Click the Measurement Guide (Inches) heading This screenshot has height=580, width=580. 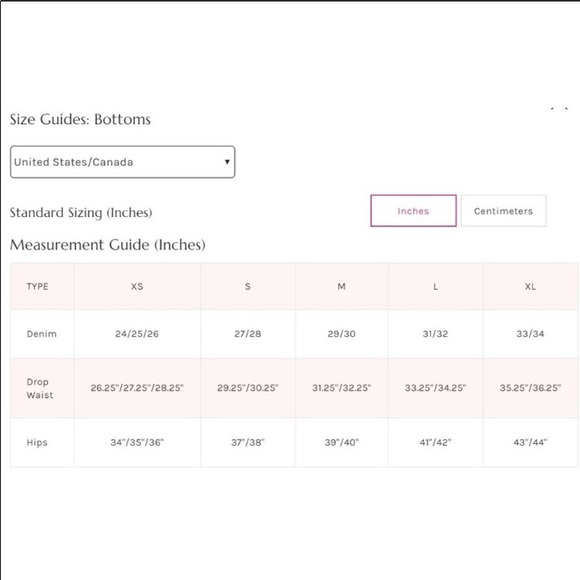tap(108, 245)
